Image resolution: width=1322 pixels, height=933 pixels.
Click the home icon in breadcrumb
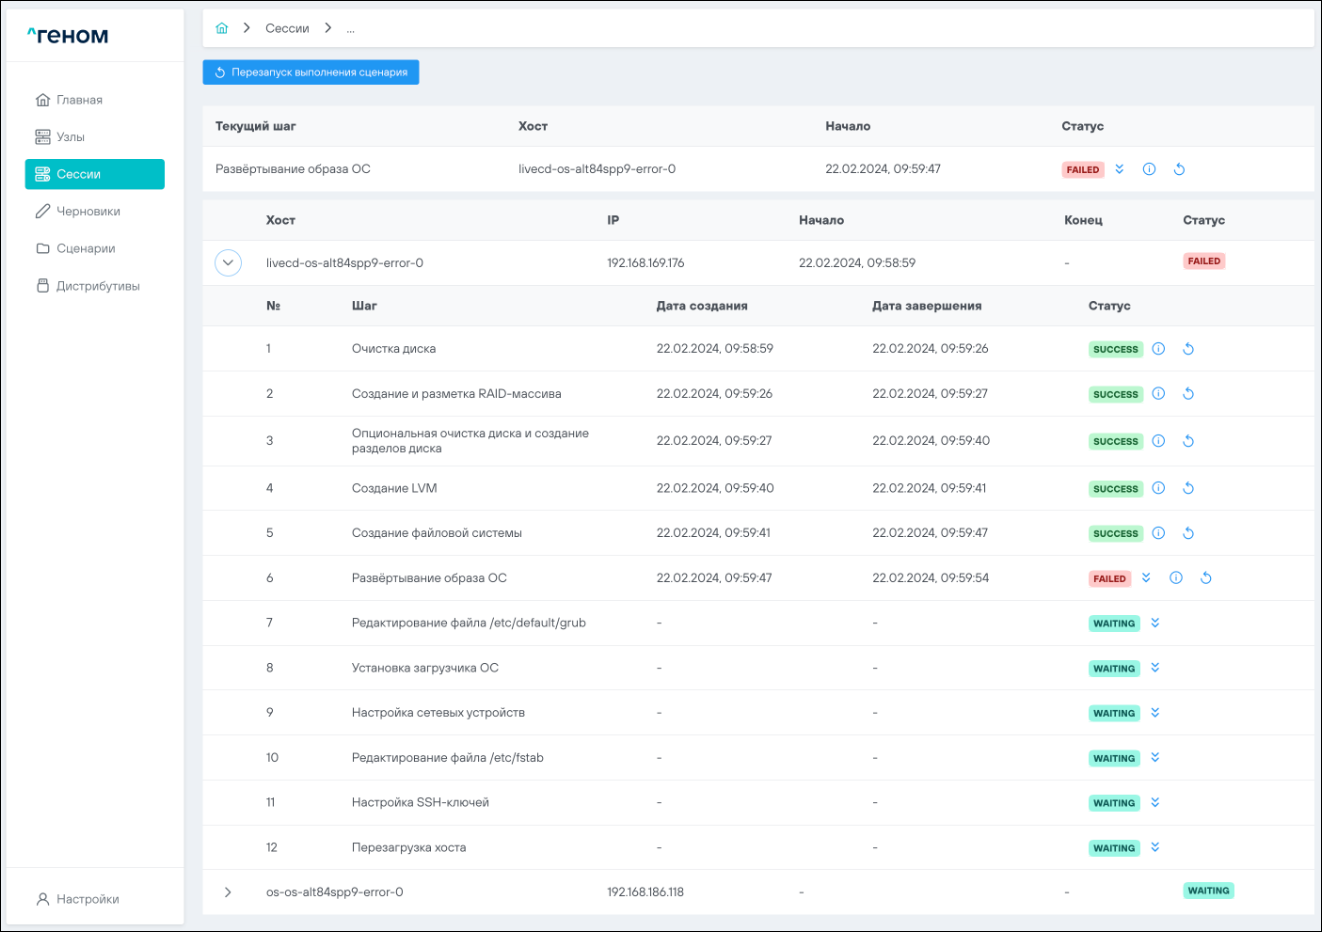(x=222, y=28)
